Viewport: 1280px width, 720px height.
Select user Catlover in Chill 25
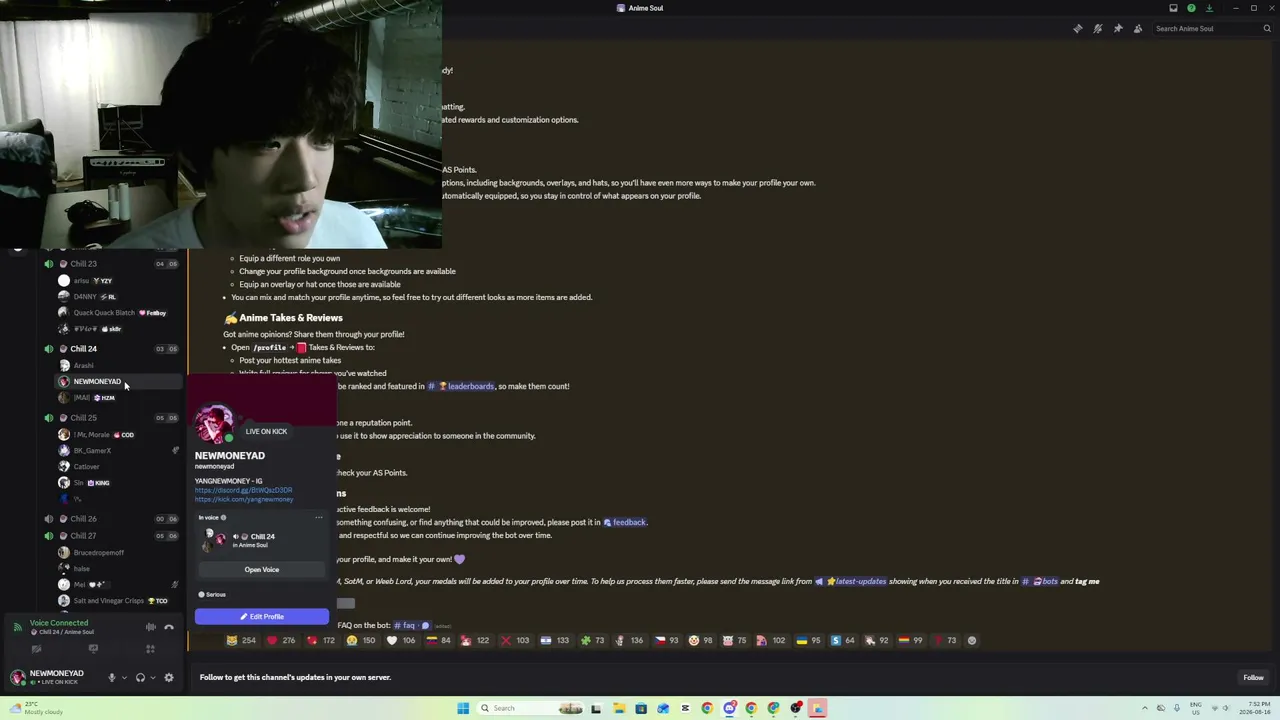87,467
